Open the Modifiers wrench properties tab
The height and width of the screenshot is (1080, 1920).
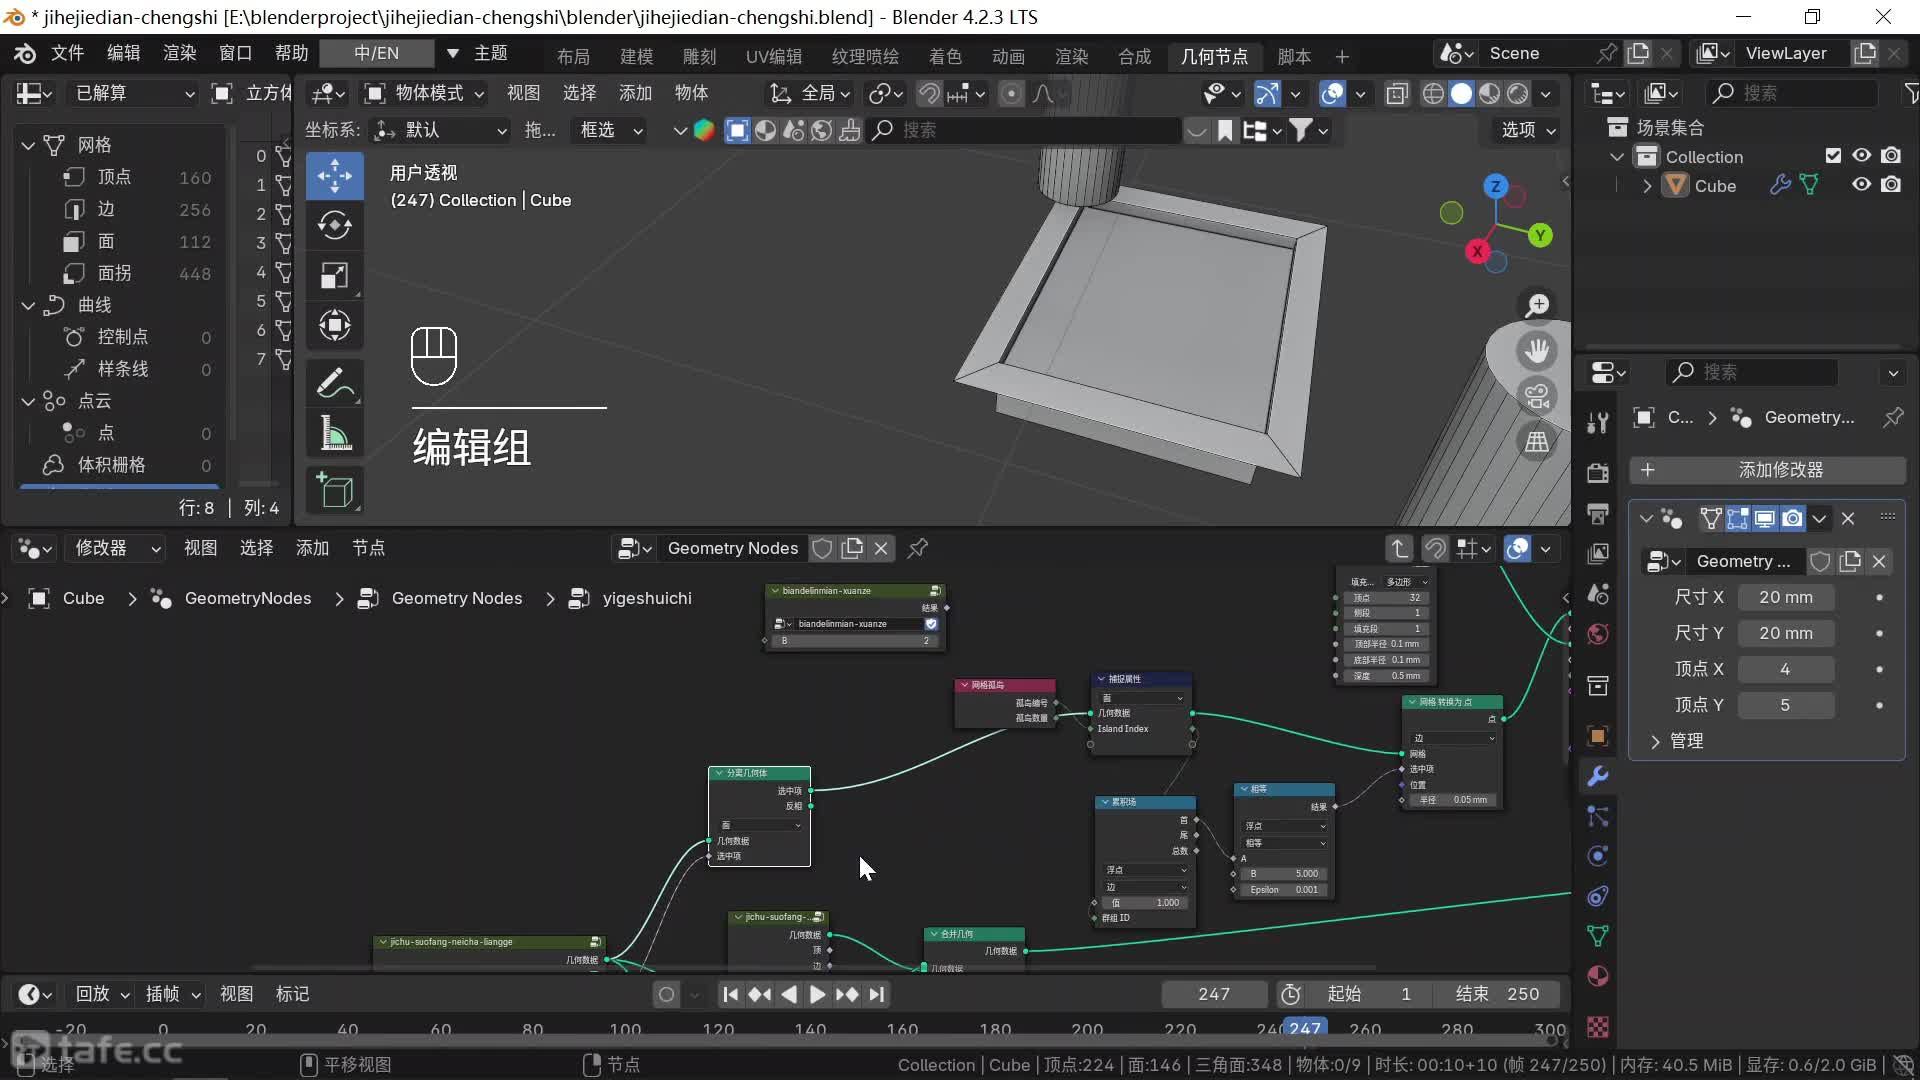coord(1598,776)
